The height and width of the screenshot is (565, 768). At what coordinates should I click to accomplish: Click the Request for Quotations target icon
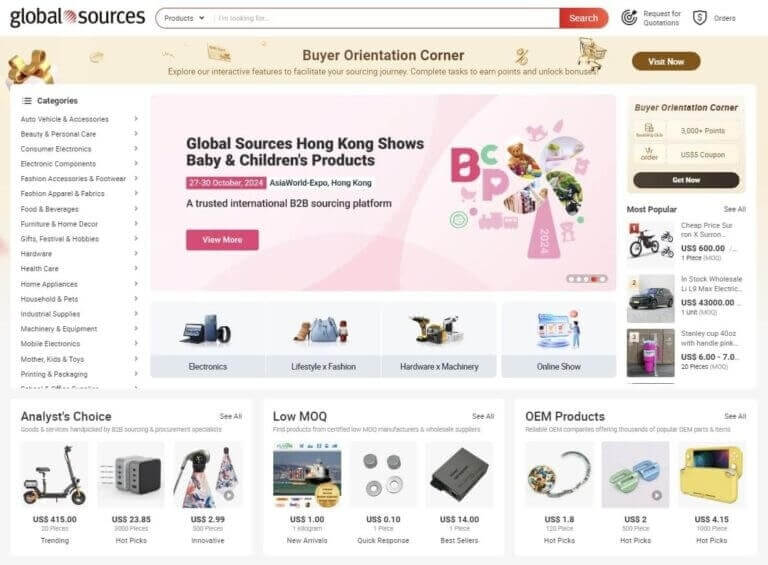coord(629,18)
